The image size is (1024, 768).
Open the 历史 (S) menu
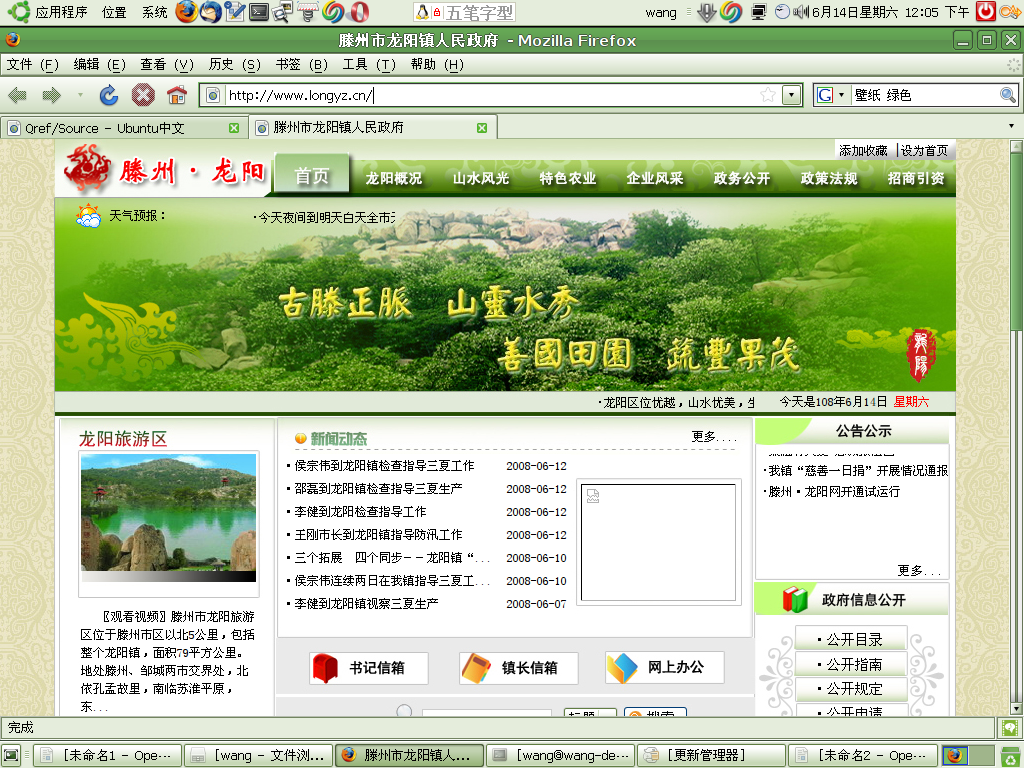click(x=234, y=65)
